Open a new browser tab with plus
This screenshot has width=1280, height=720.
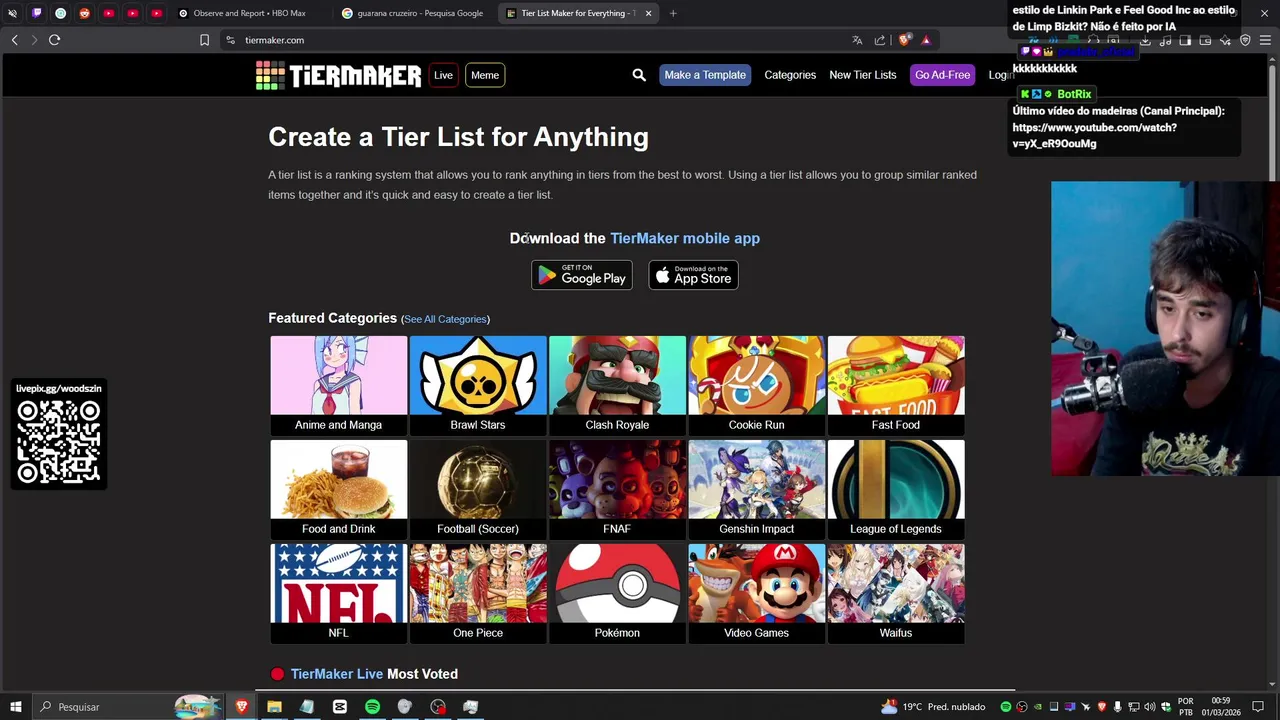(x=673, y=13)
